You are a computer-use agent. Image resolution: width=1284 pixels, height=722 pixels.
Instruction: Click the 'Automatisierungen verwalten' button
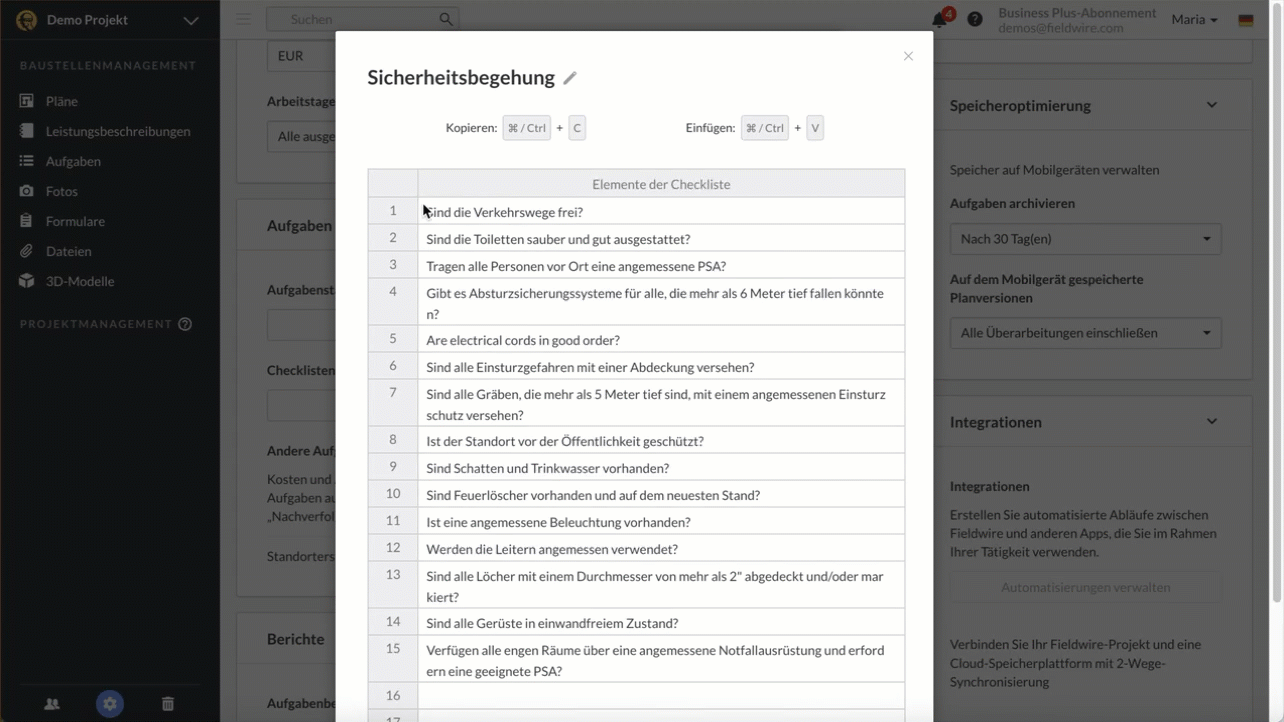(x=1085, y=587)
